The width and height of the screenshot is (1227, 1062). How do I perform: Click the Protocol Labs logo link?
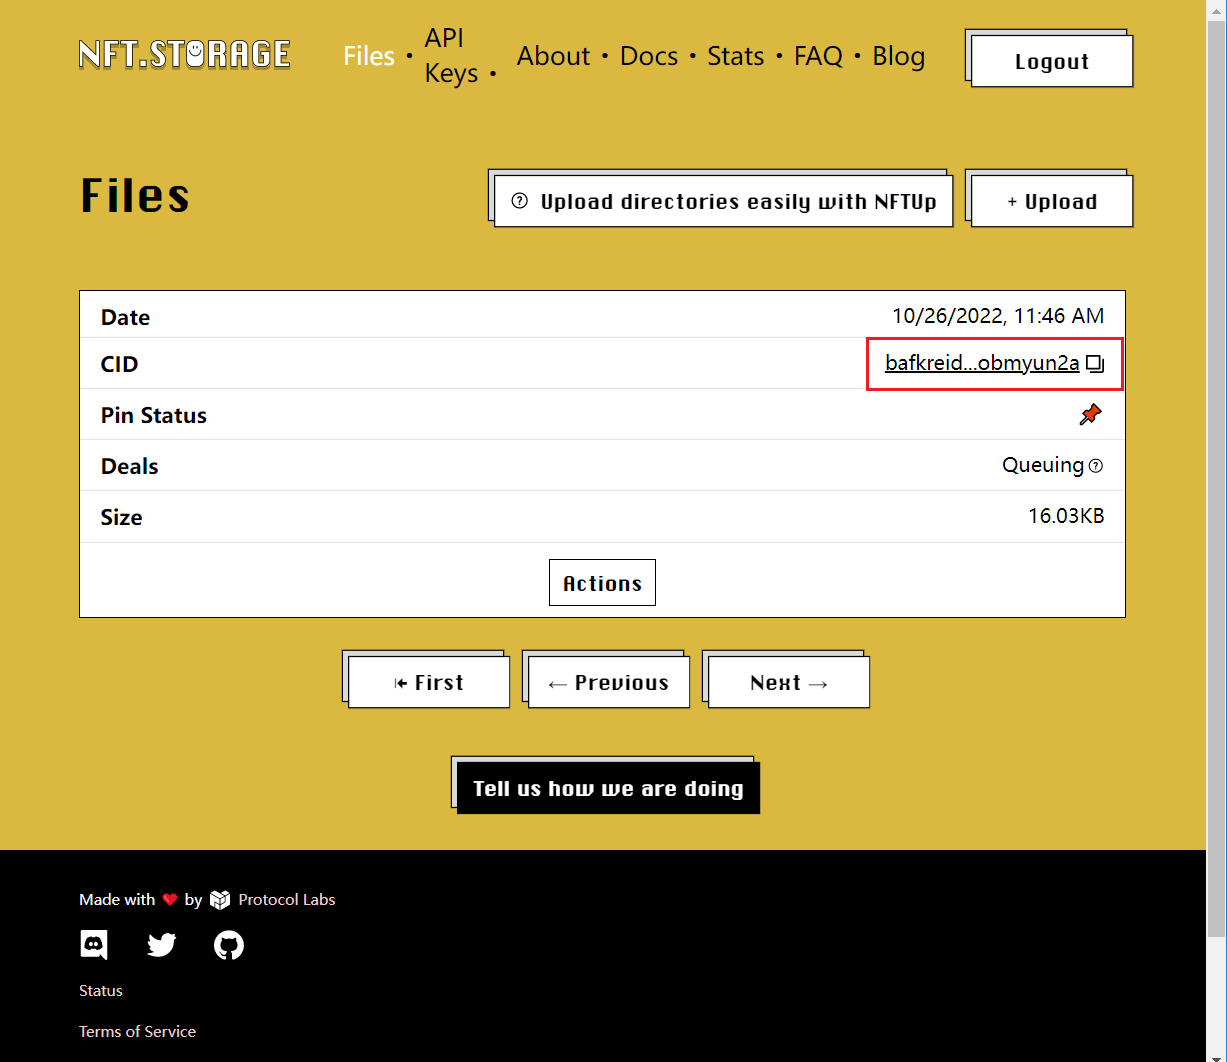(274, 900)
